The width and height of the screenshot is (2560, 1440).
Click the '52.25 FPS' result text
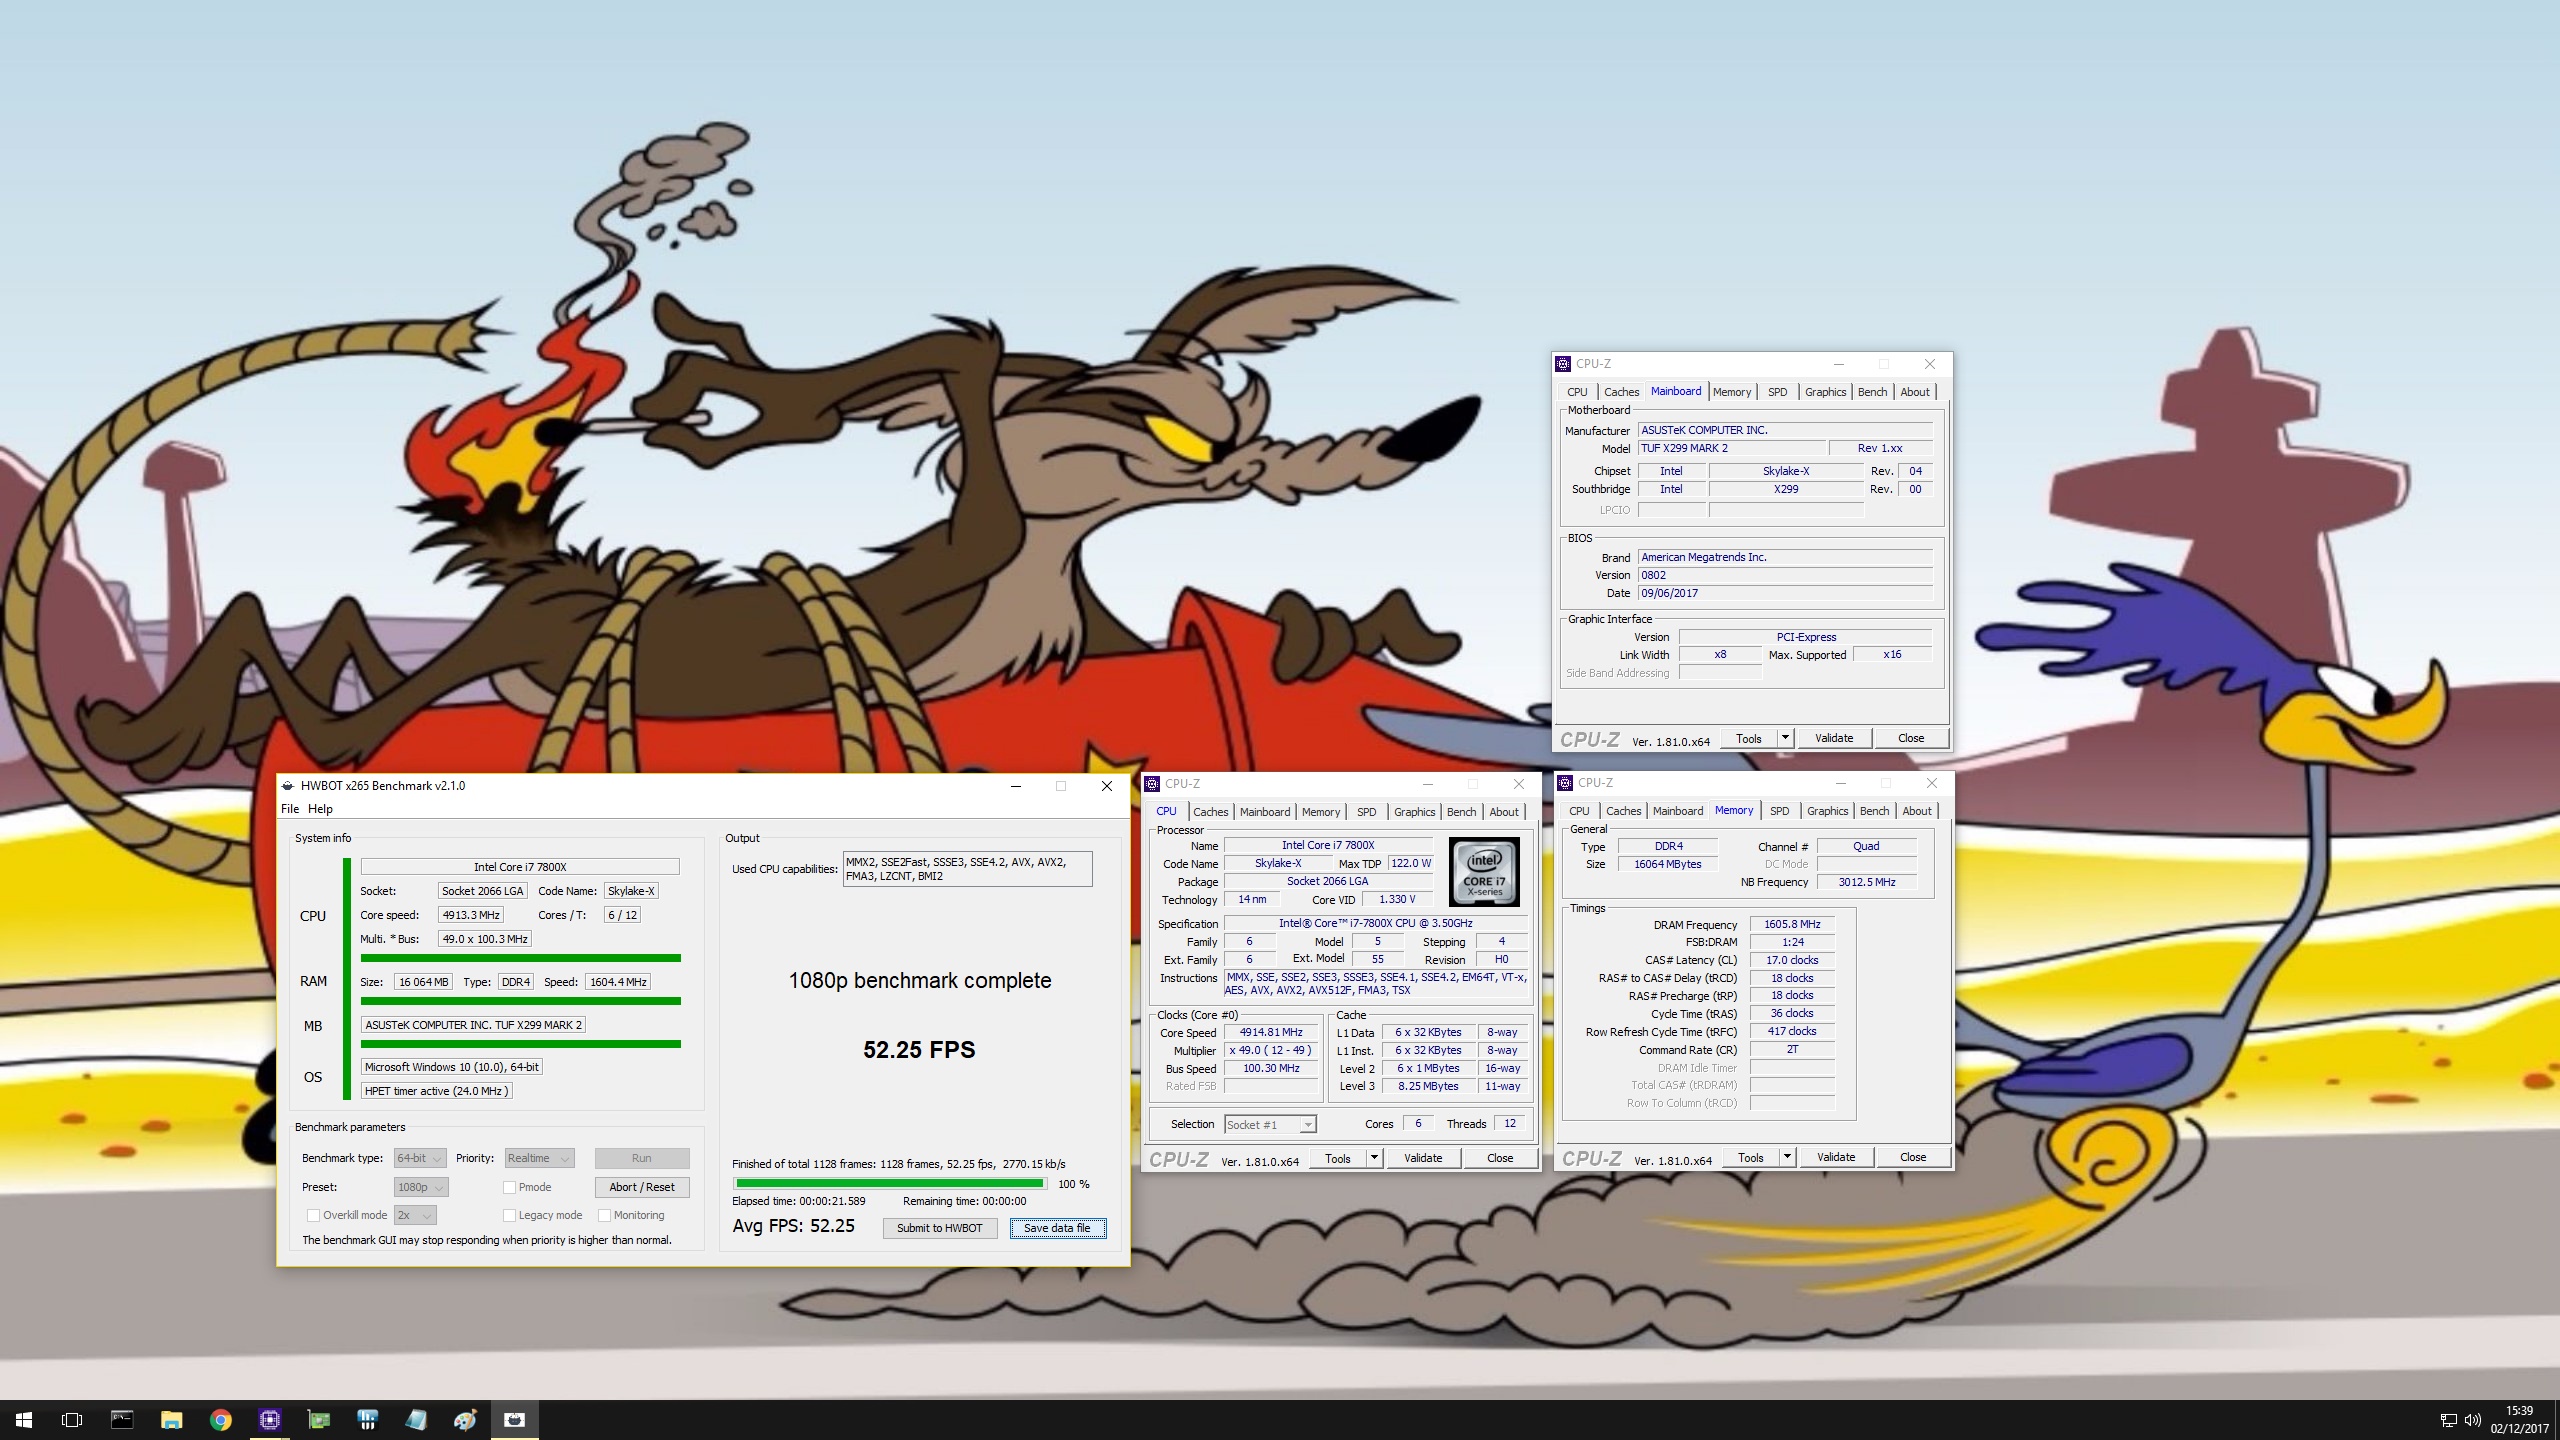(x=919, y=1050)
